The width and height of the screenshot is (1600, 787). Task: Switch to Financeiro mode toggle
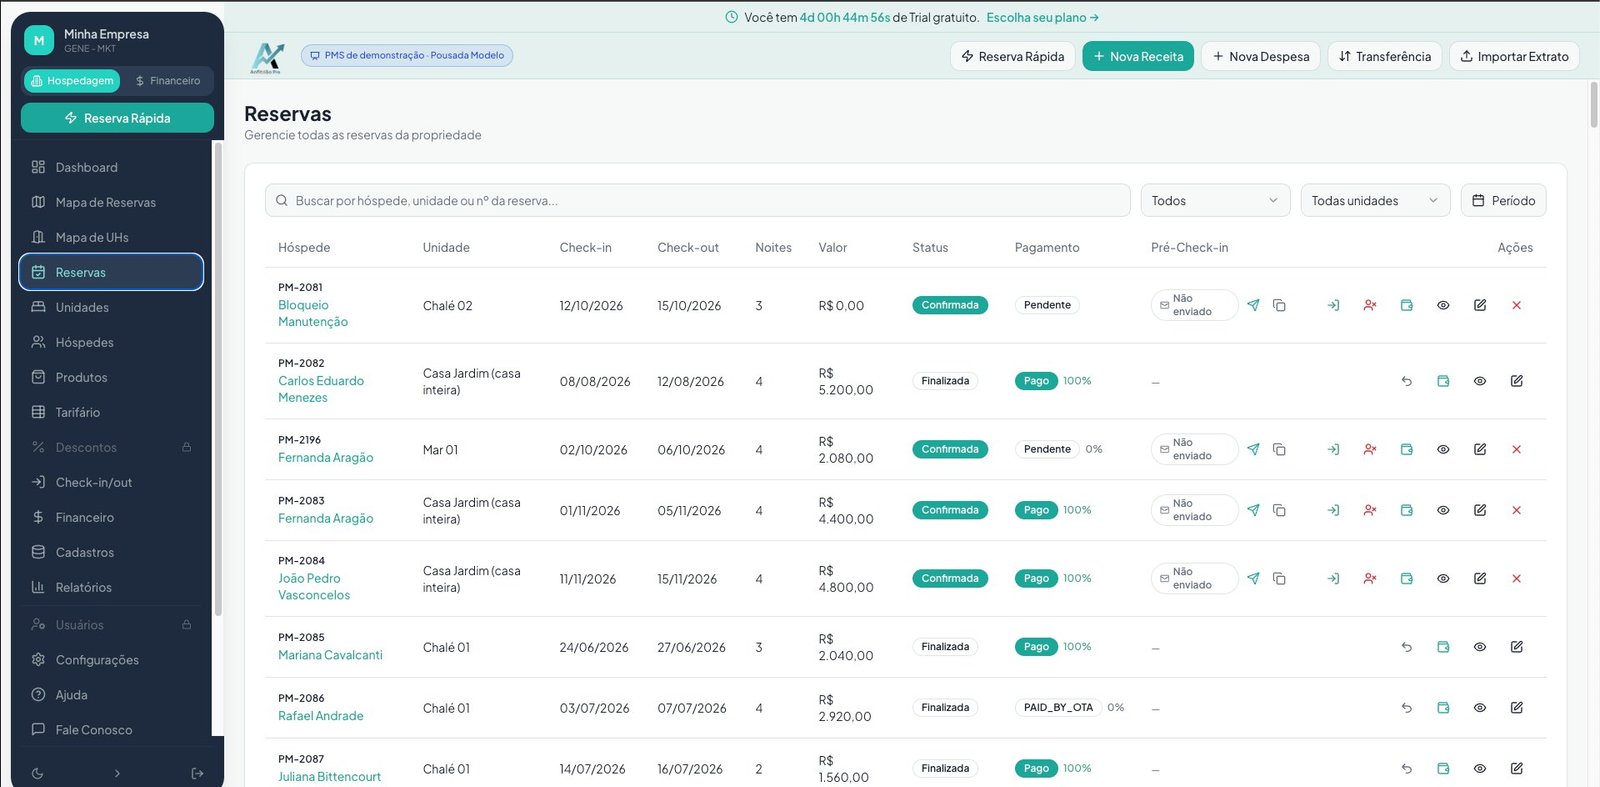coord(167,80)
